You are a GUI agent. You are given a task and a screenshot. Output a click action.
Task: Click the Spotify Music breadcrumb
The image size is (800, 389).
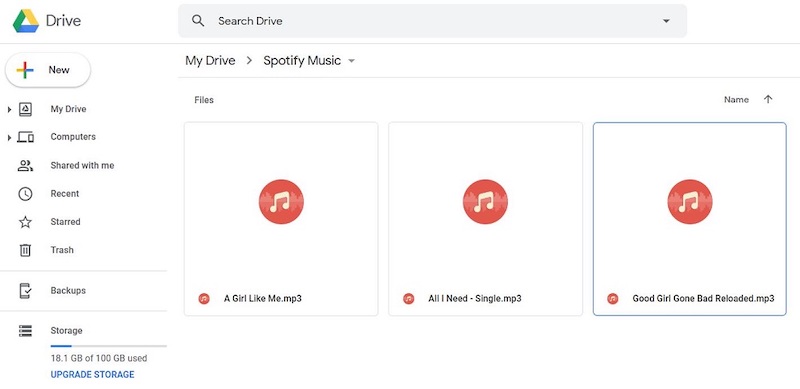(x=302, y=61)
